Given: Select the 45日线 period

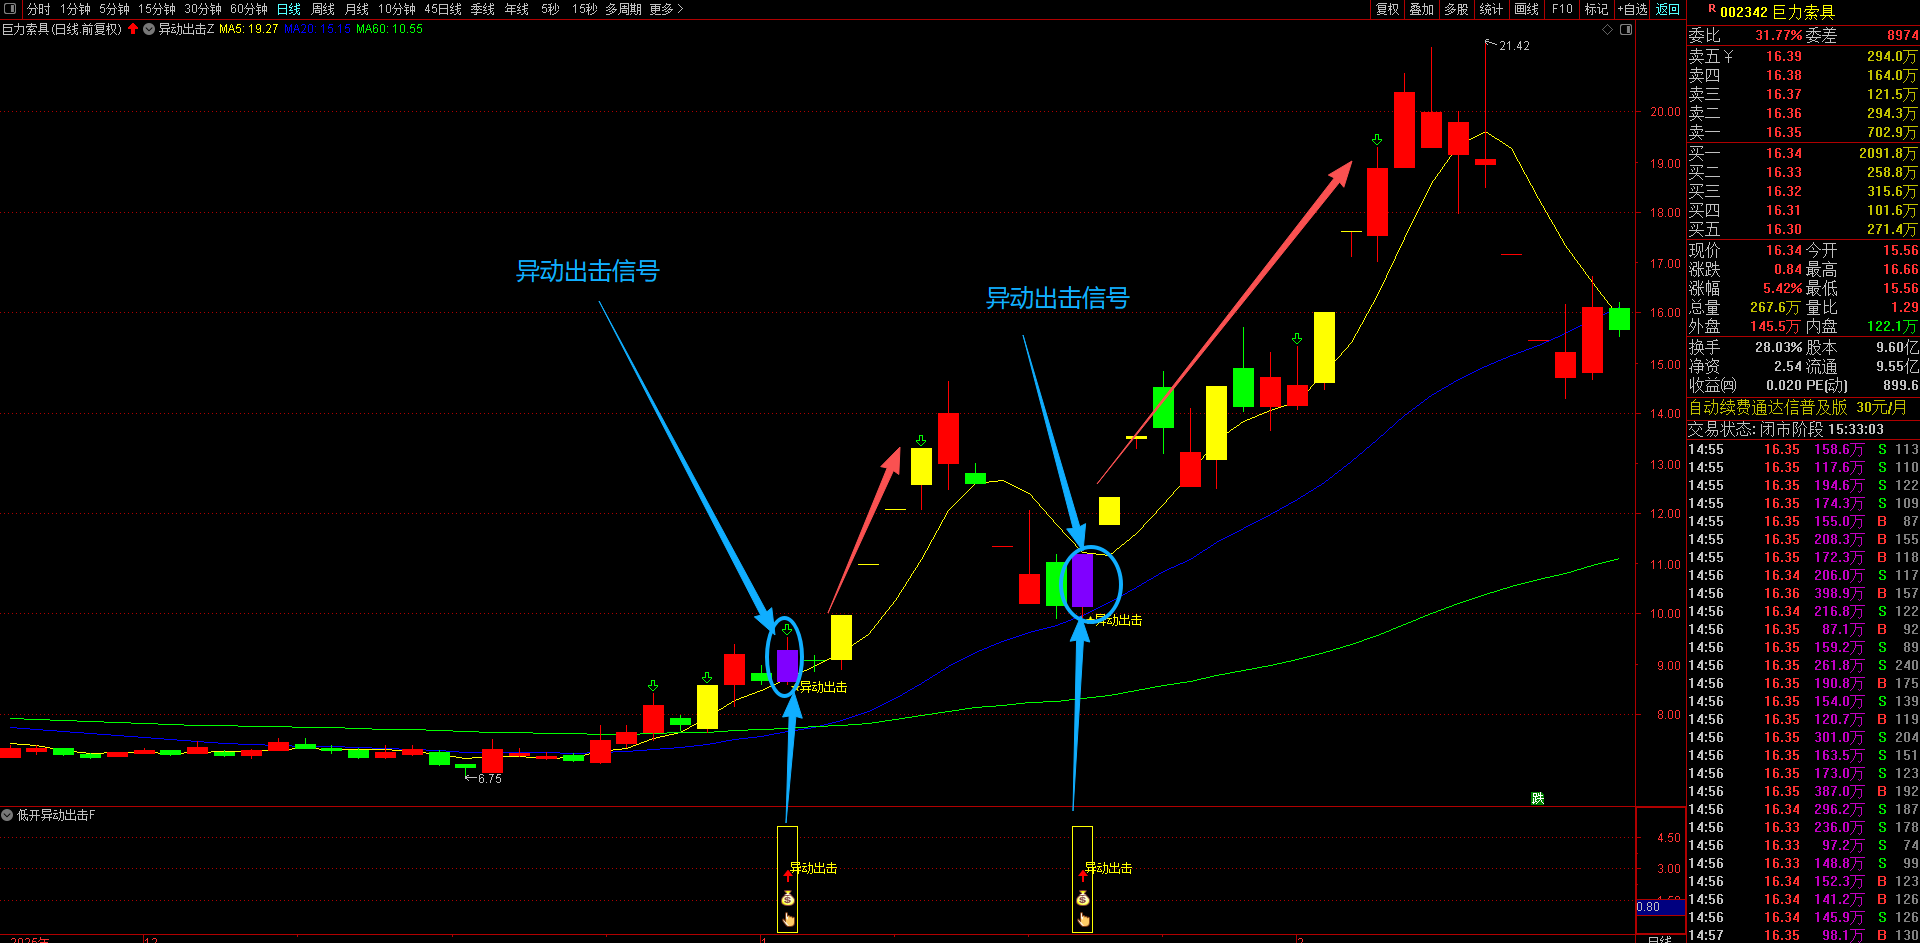Looking at the screenshot, I should pyautogui.click(x=443, y=9).
